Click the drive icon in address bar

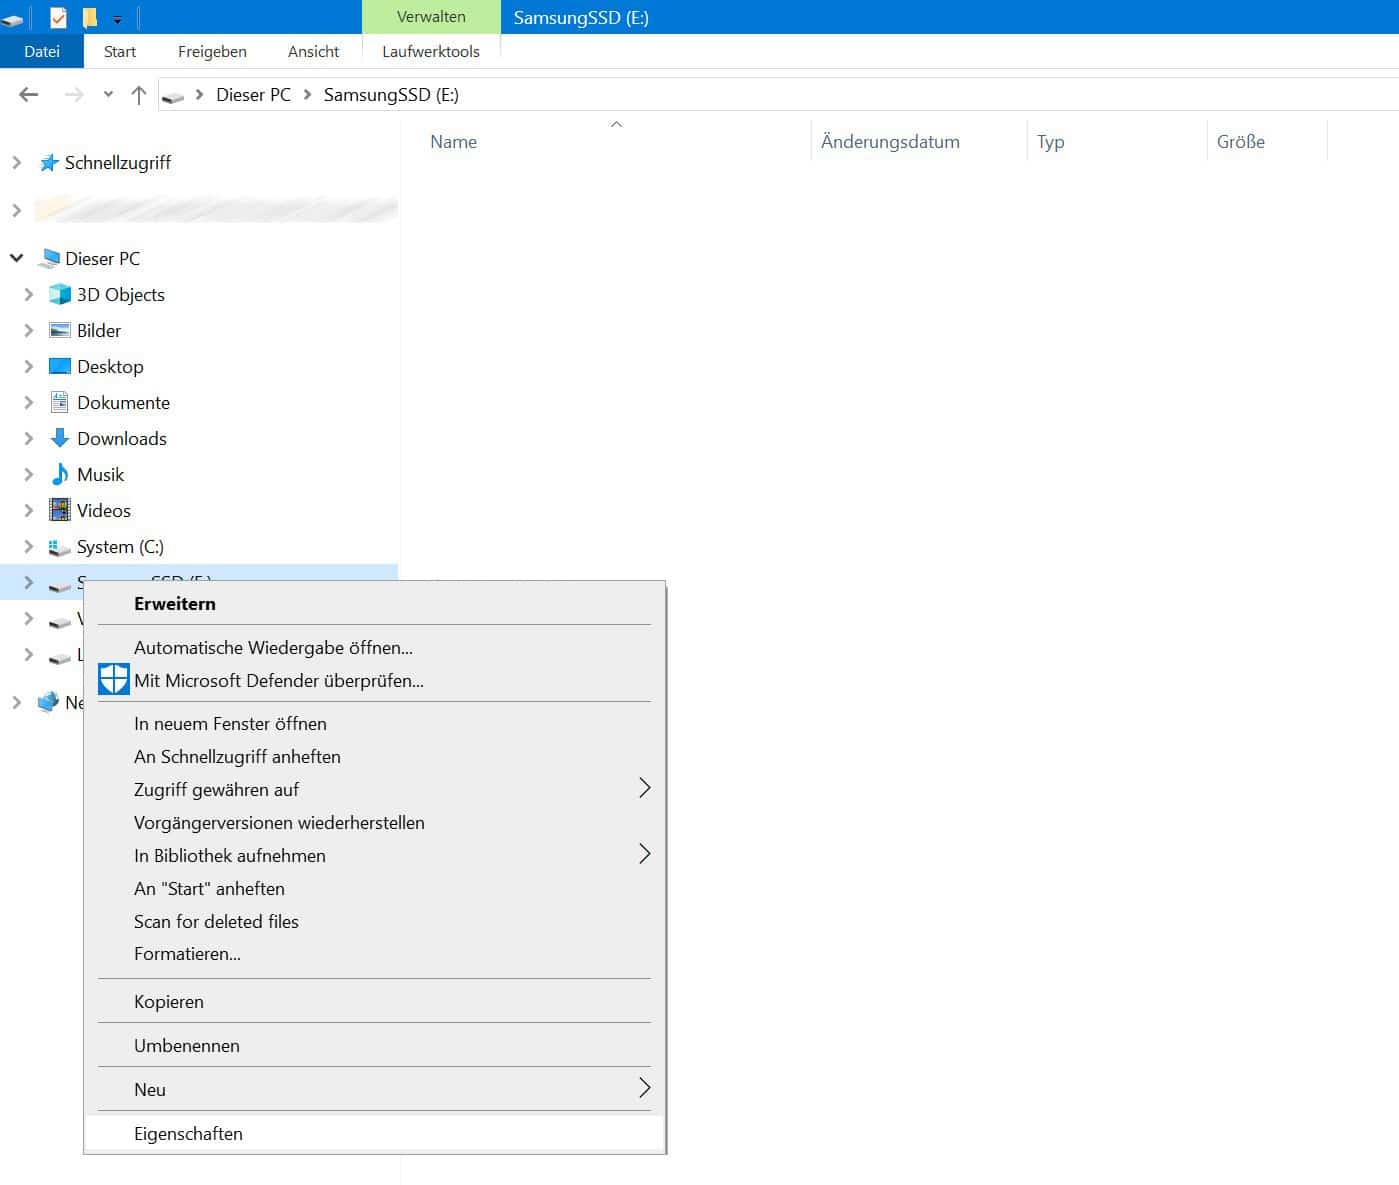tap(173, 96)
